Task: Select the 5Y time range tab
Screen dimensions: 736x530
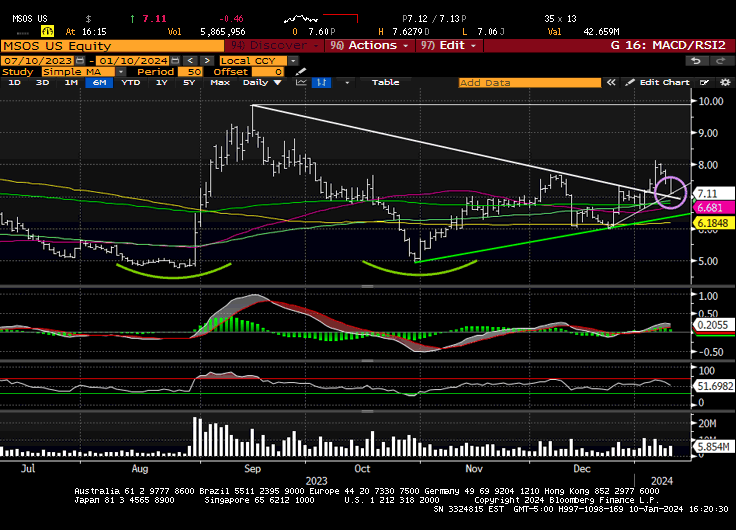Action: tap(189, 83)
